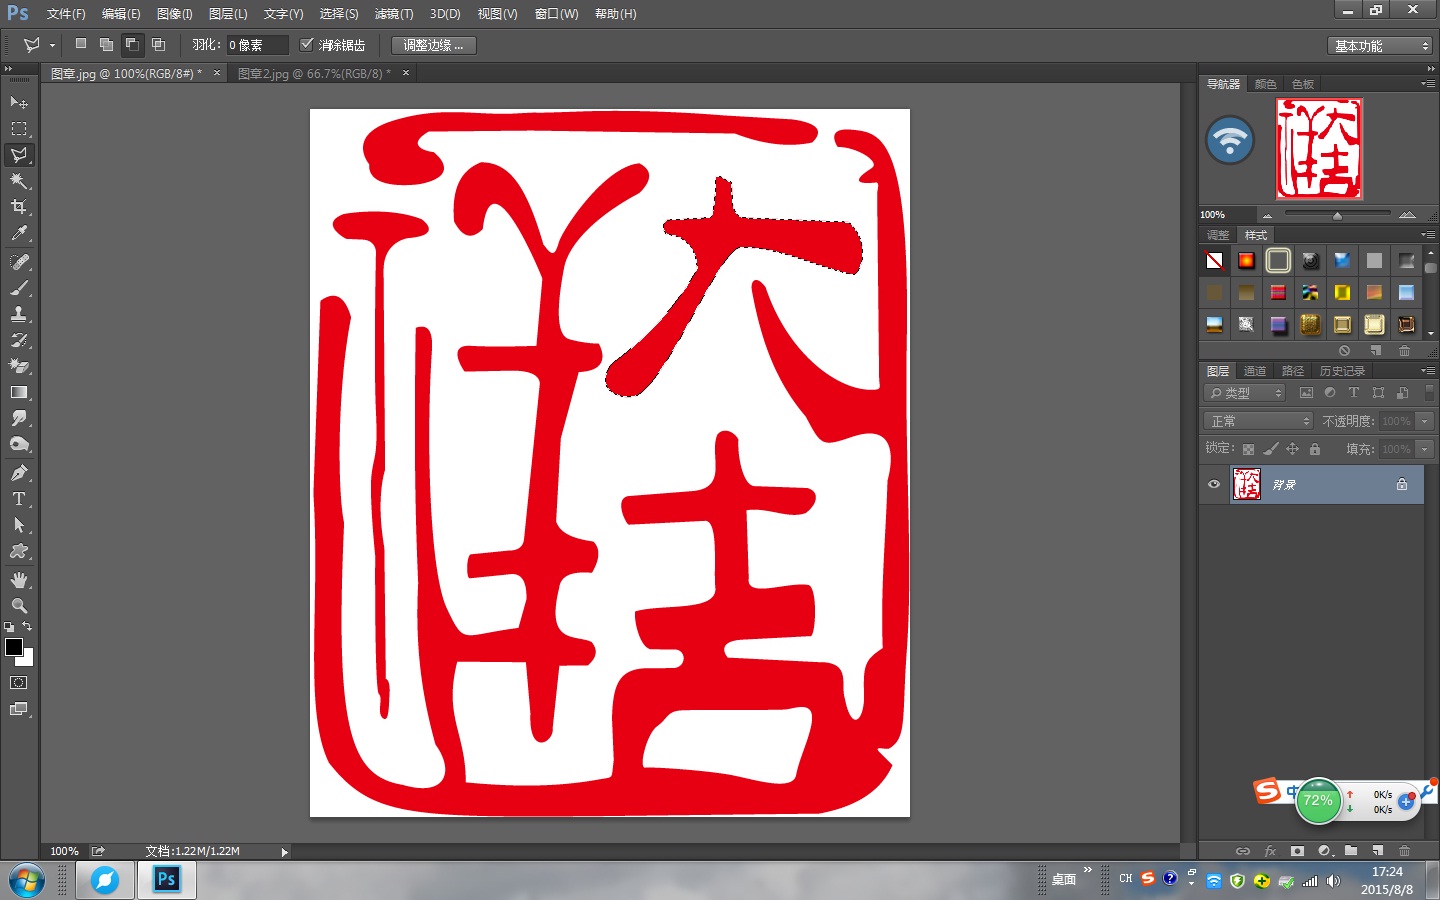Uncheck the 消除锯齿 anti-alias checkbox
This screenshot has width=1440, height=900.
(307, 44)
